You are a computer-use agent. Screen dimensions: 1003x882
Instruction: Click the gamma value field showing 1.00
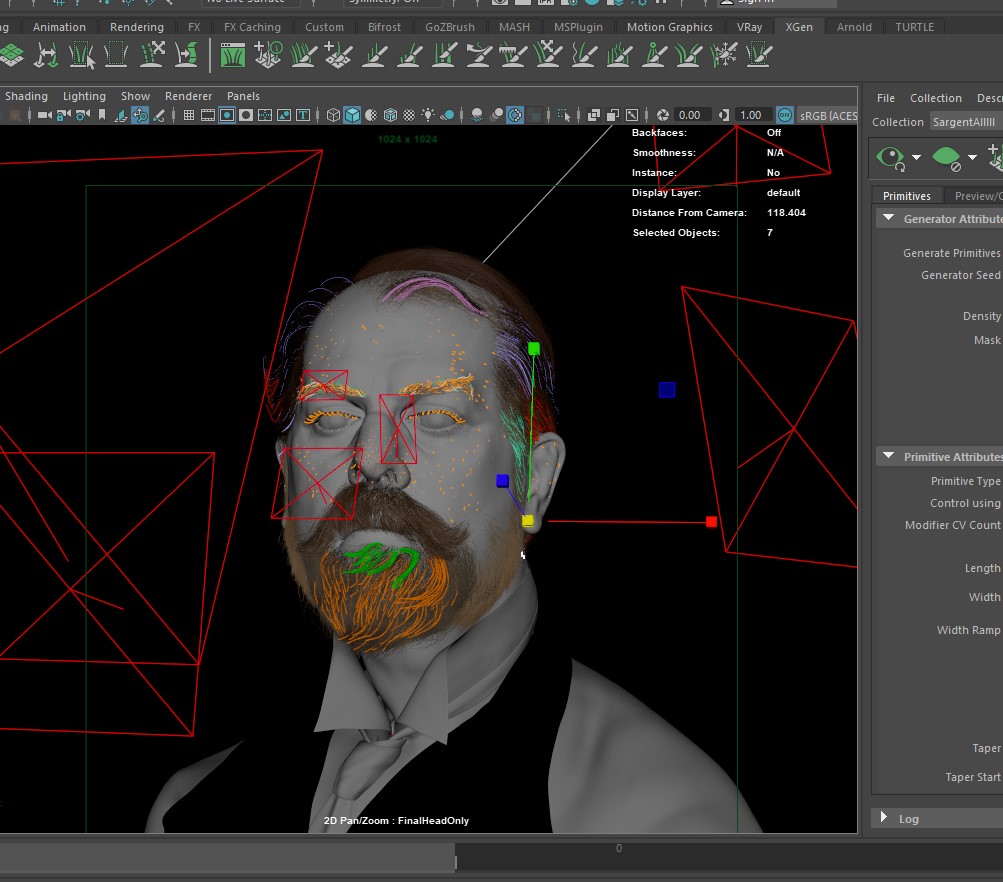pyautogui.click(x=752, y=115)
